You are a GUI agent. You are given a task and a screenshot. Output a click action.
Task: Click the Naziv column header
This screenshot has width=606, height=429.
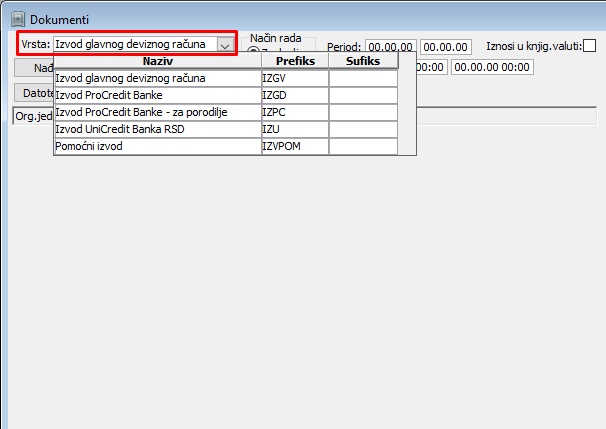click(x=158, y=61)
